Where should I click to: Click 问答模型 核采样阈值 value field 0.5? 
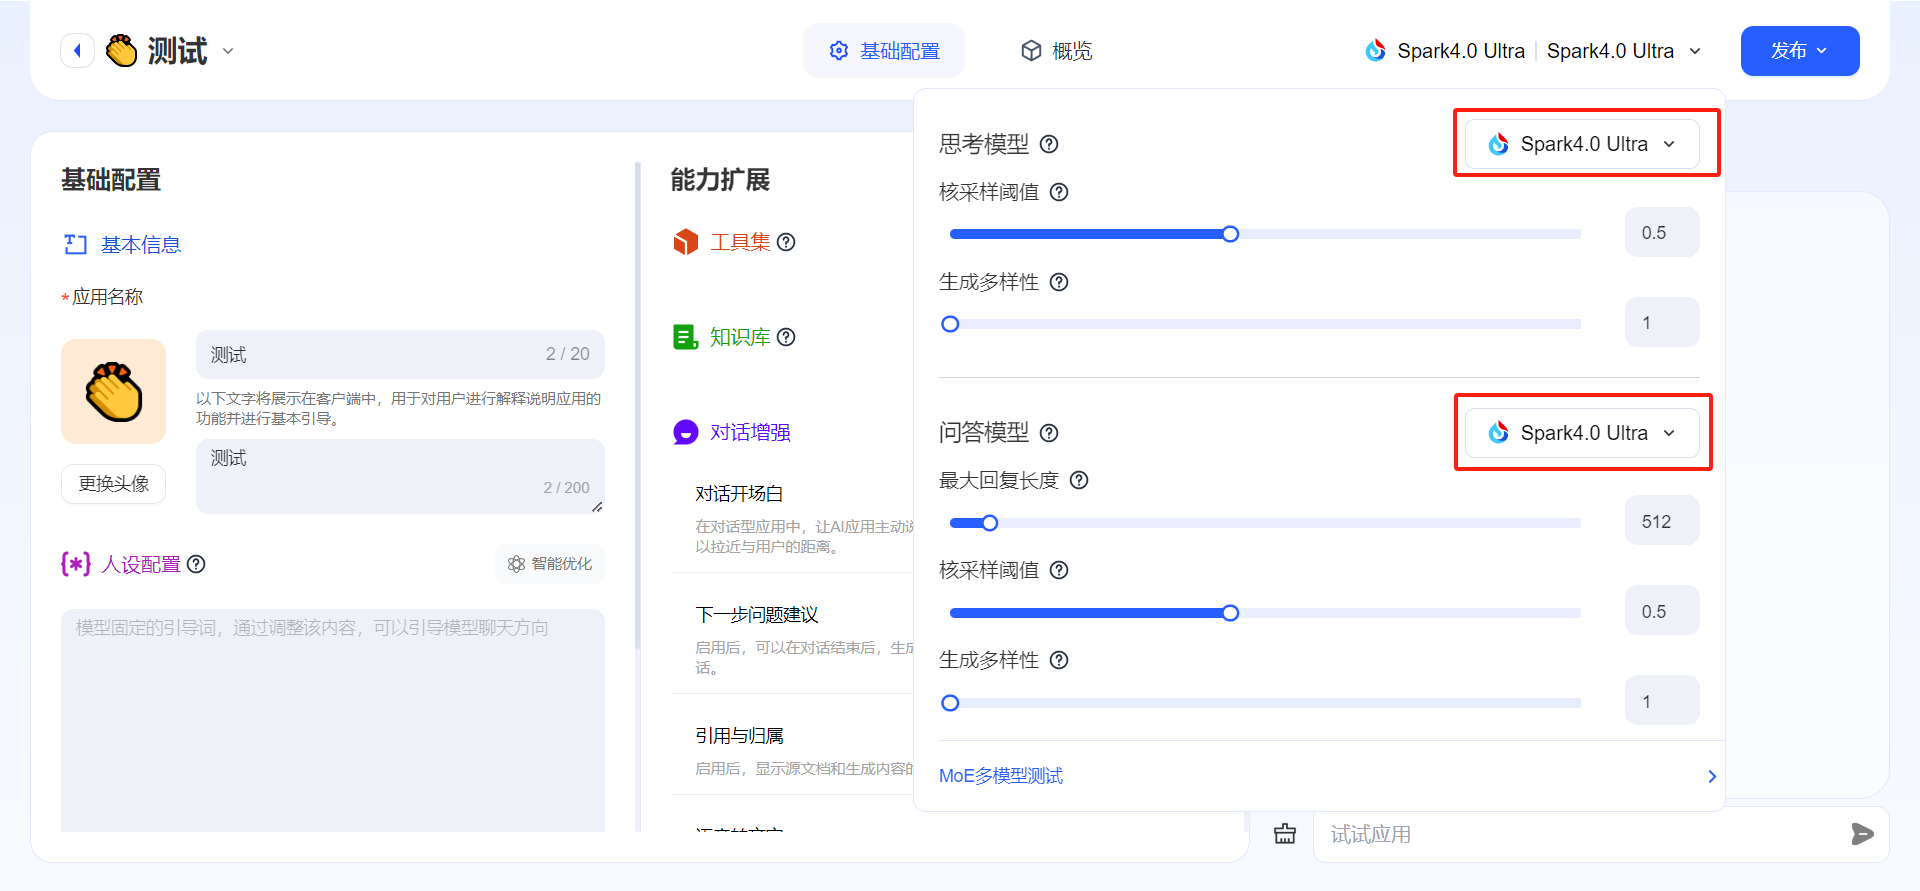click(1662, 611)
